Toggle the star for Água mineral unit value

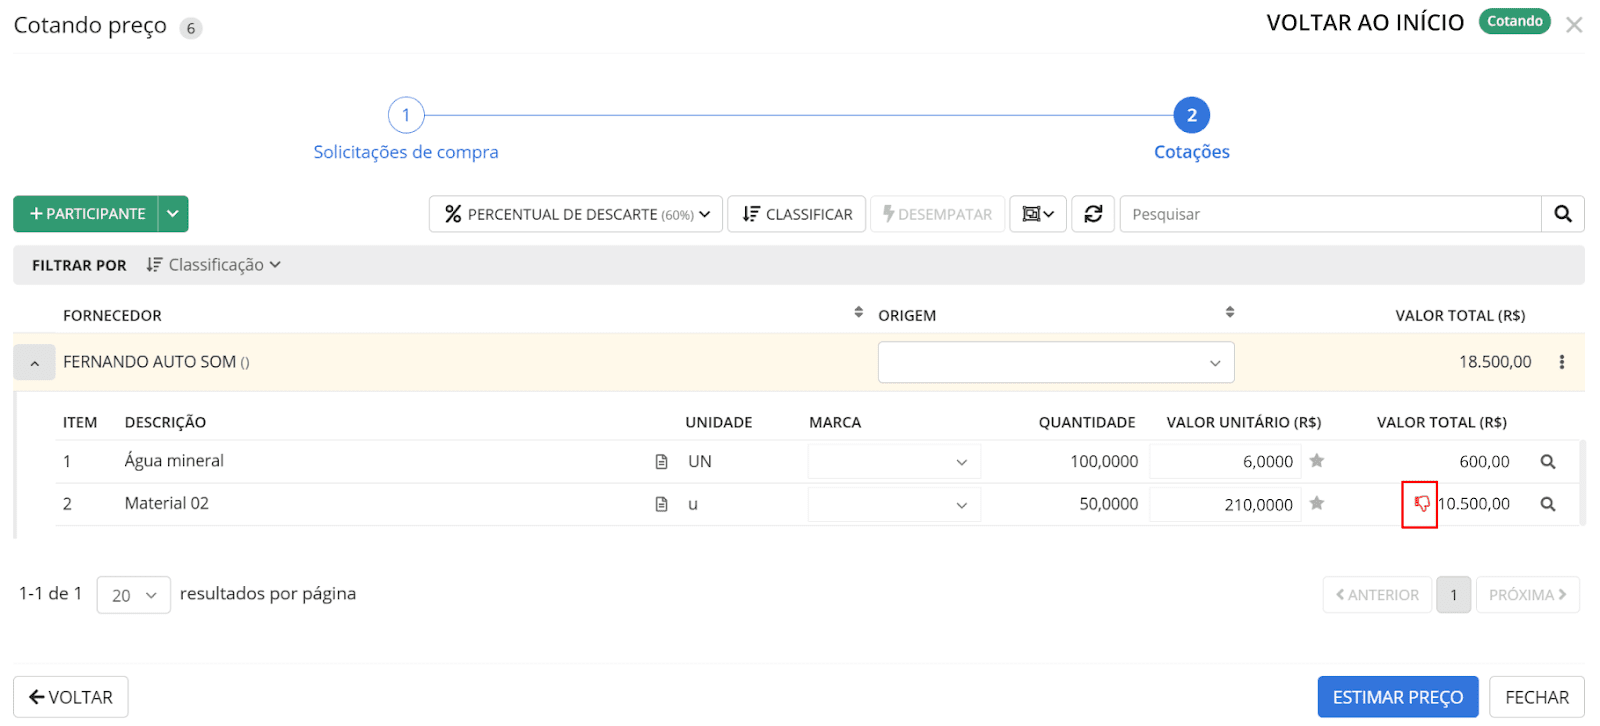1317,461
